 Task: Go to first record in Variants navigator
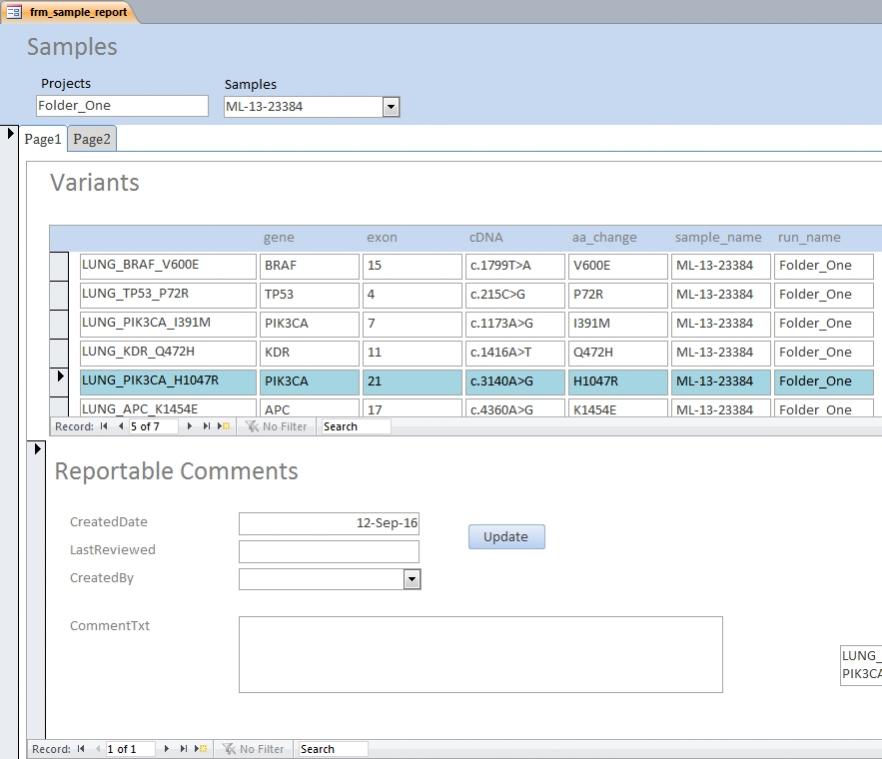coord(104,426)
